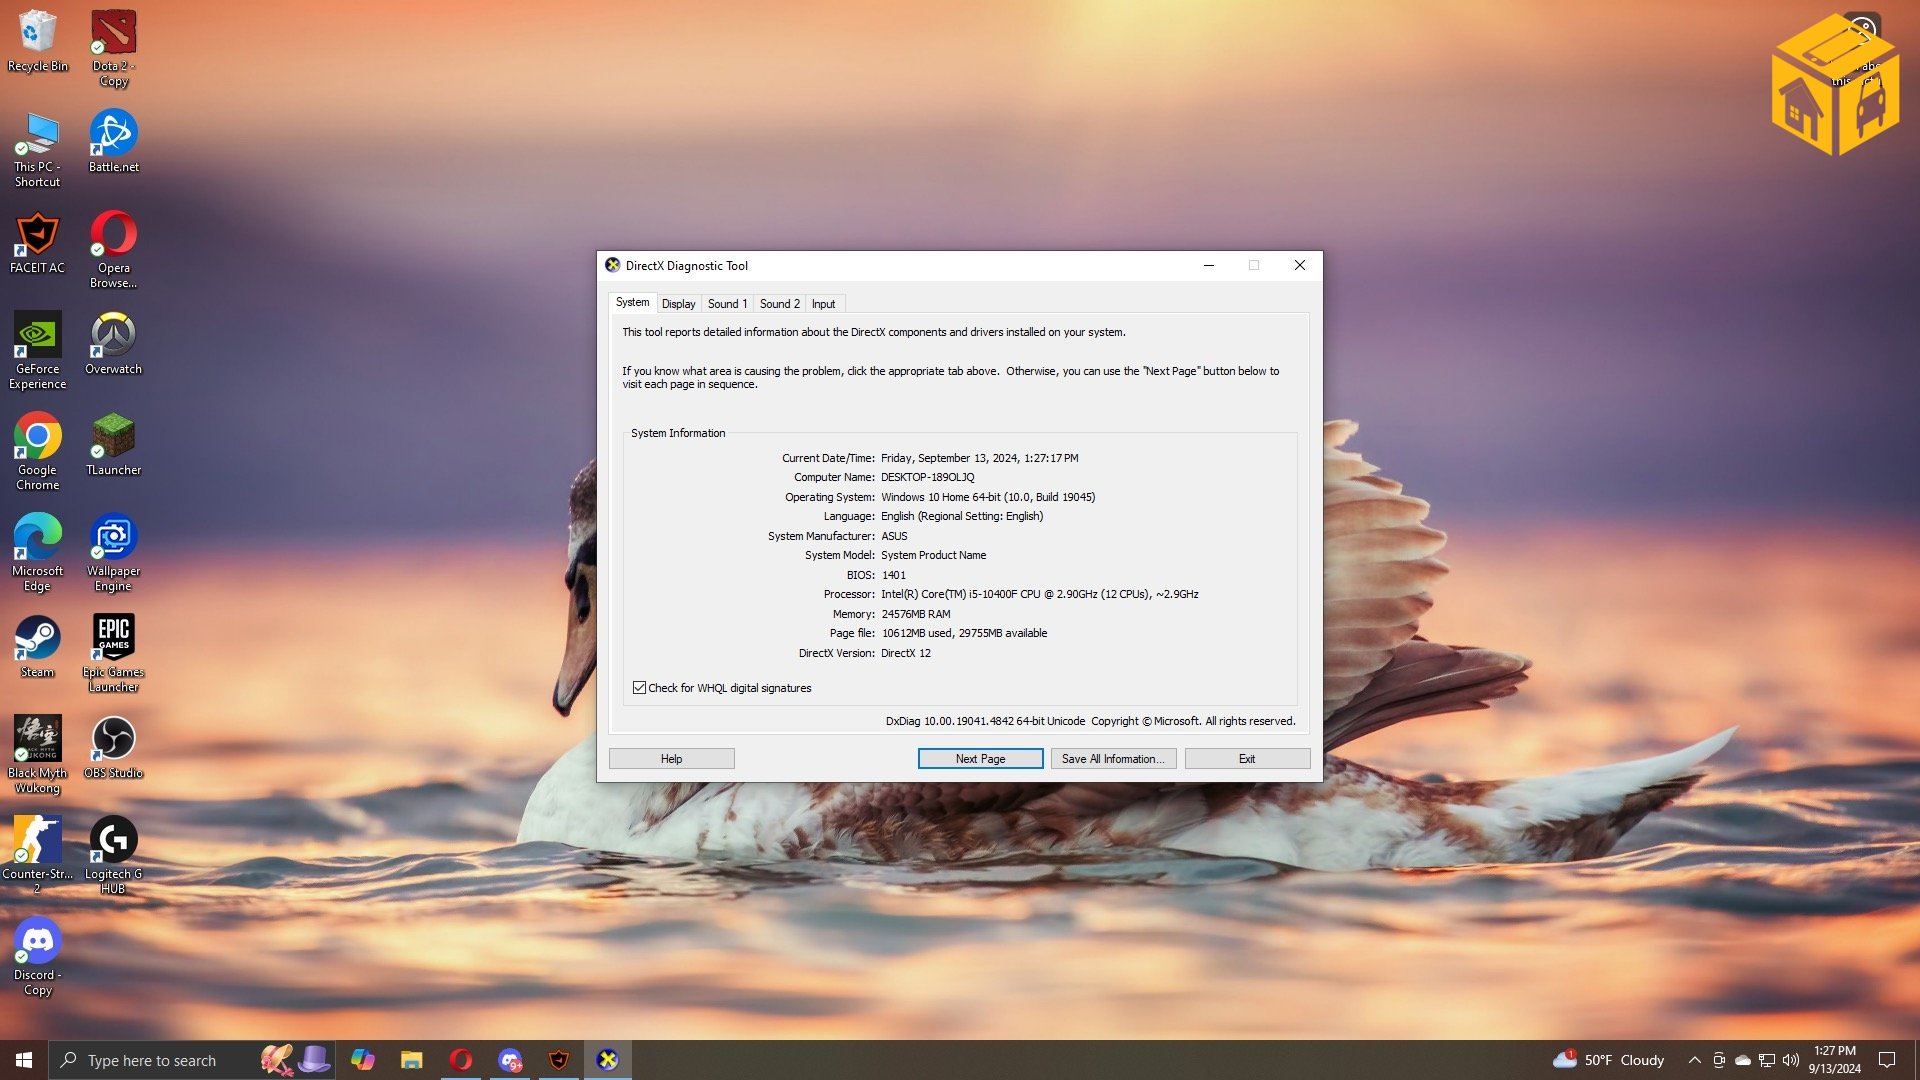Image resolution: width=1920 pixels, height=1080 pixels.
Task: Click the DirectX Diagnostic taskbar icon
Action: (x=607, y=1060)
